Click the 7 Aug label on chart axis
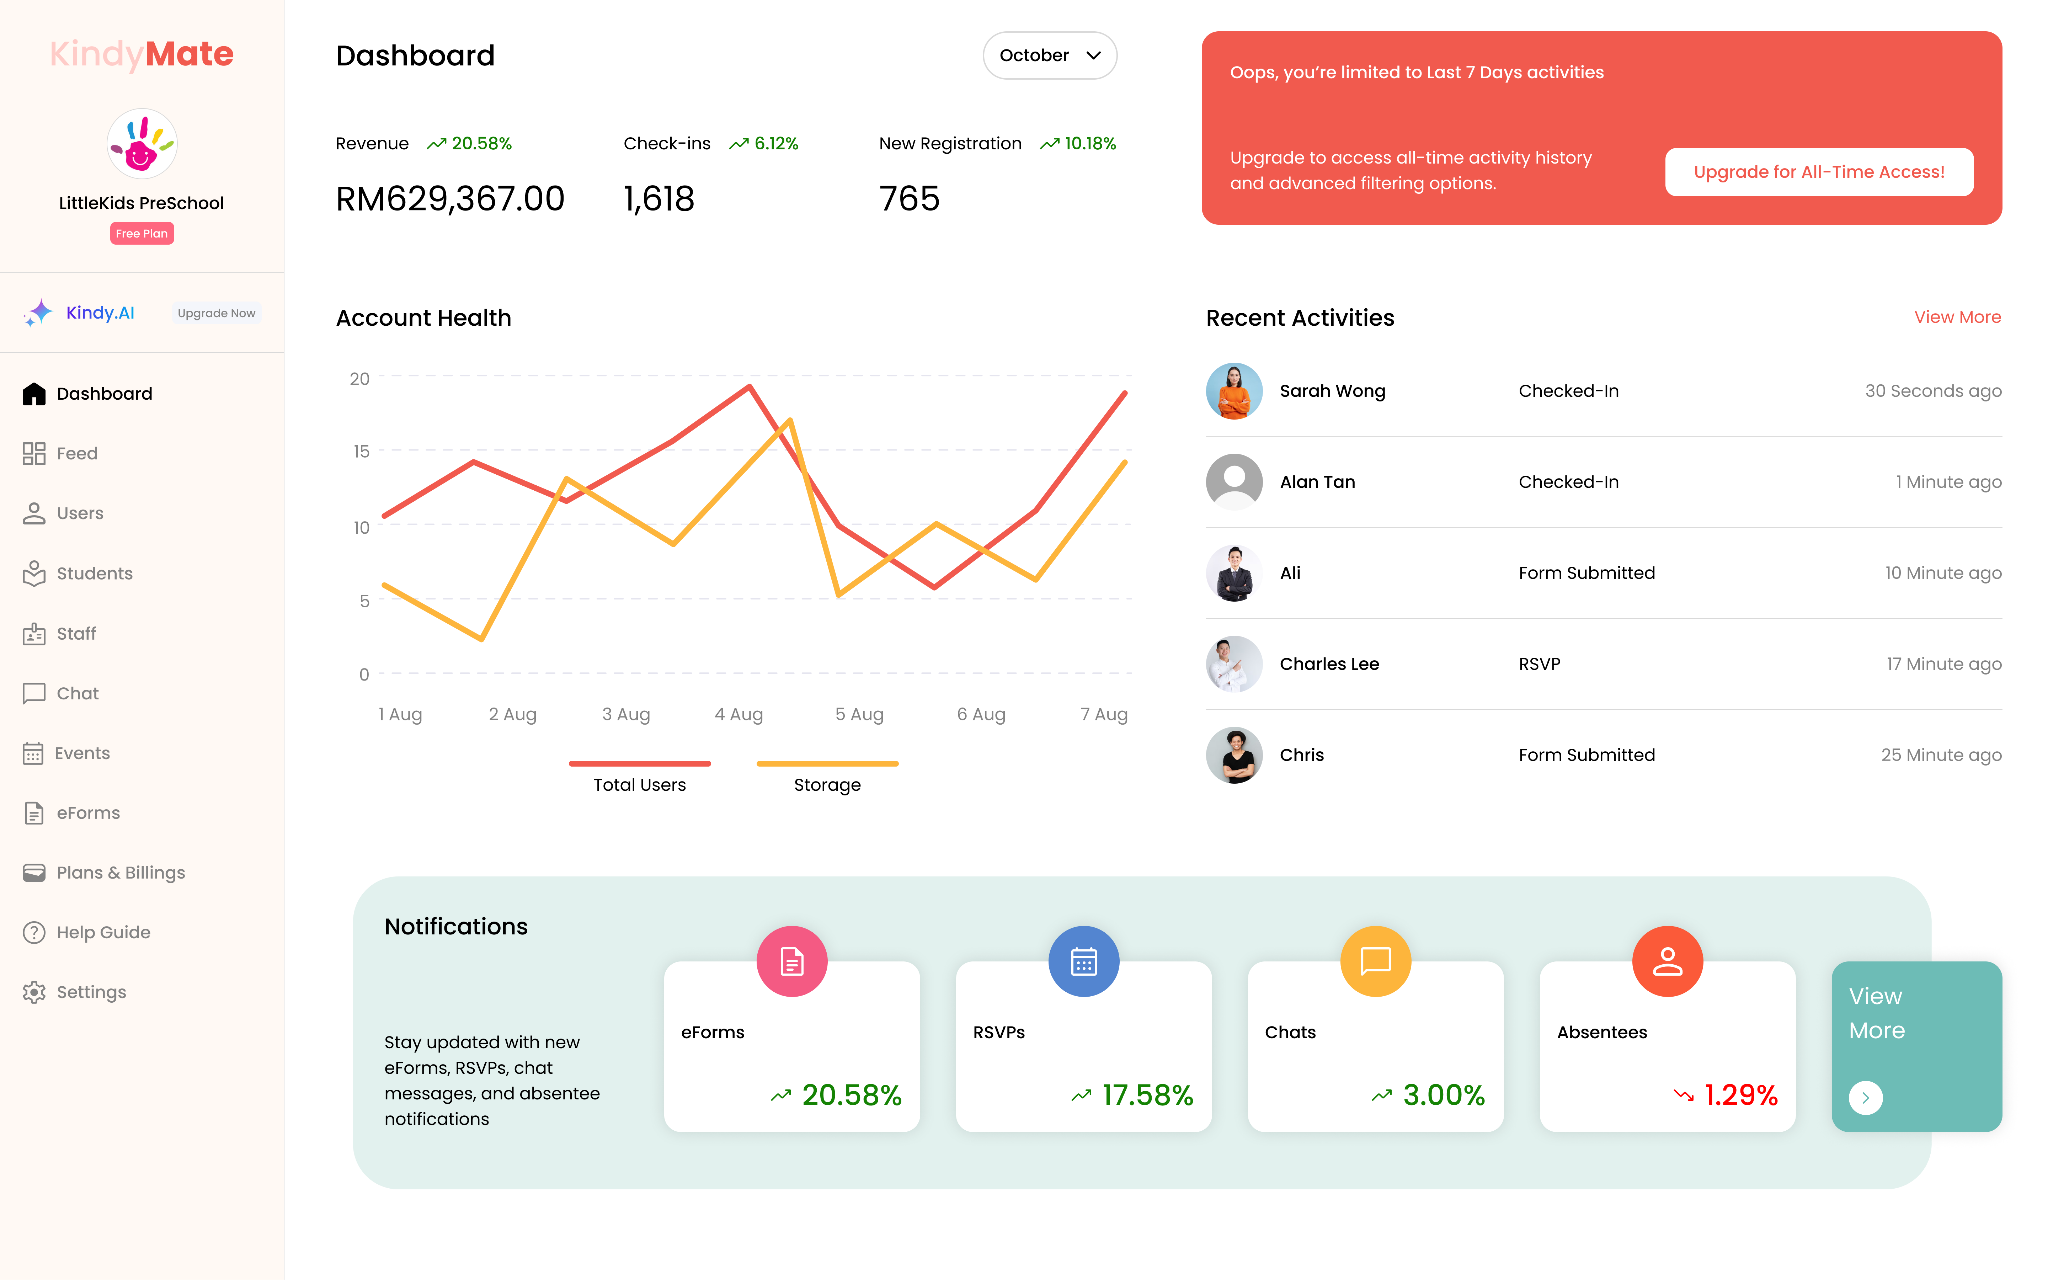This screenshot has height=1280, width=2048. pyautogui.click(x=1104, y=714)
